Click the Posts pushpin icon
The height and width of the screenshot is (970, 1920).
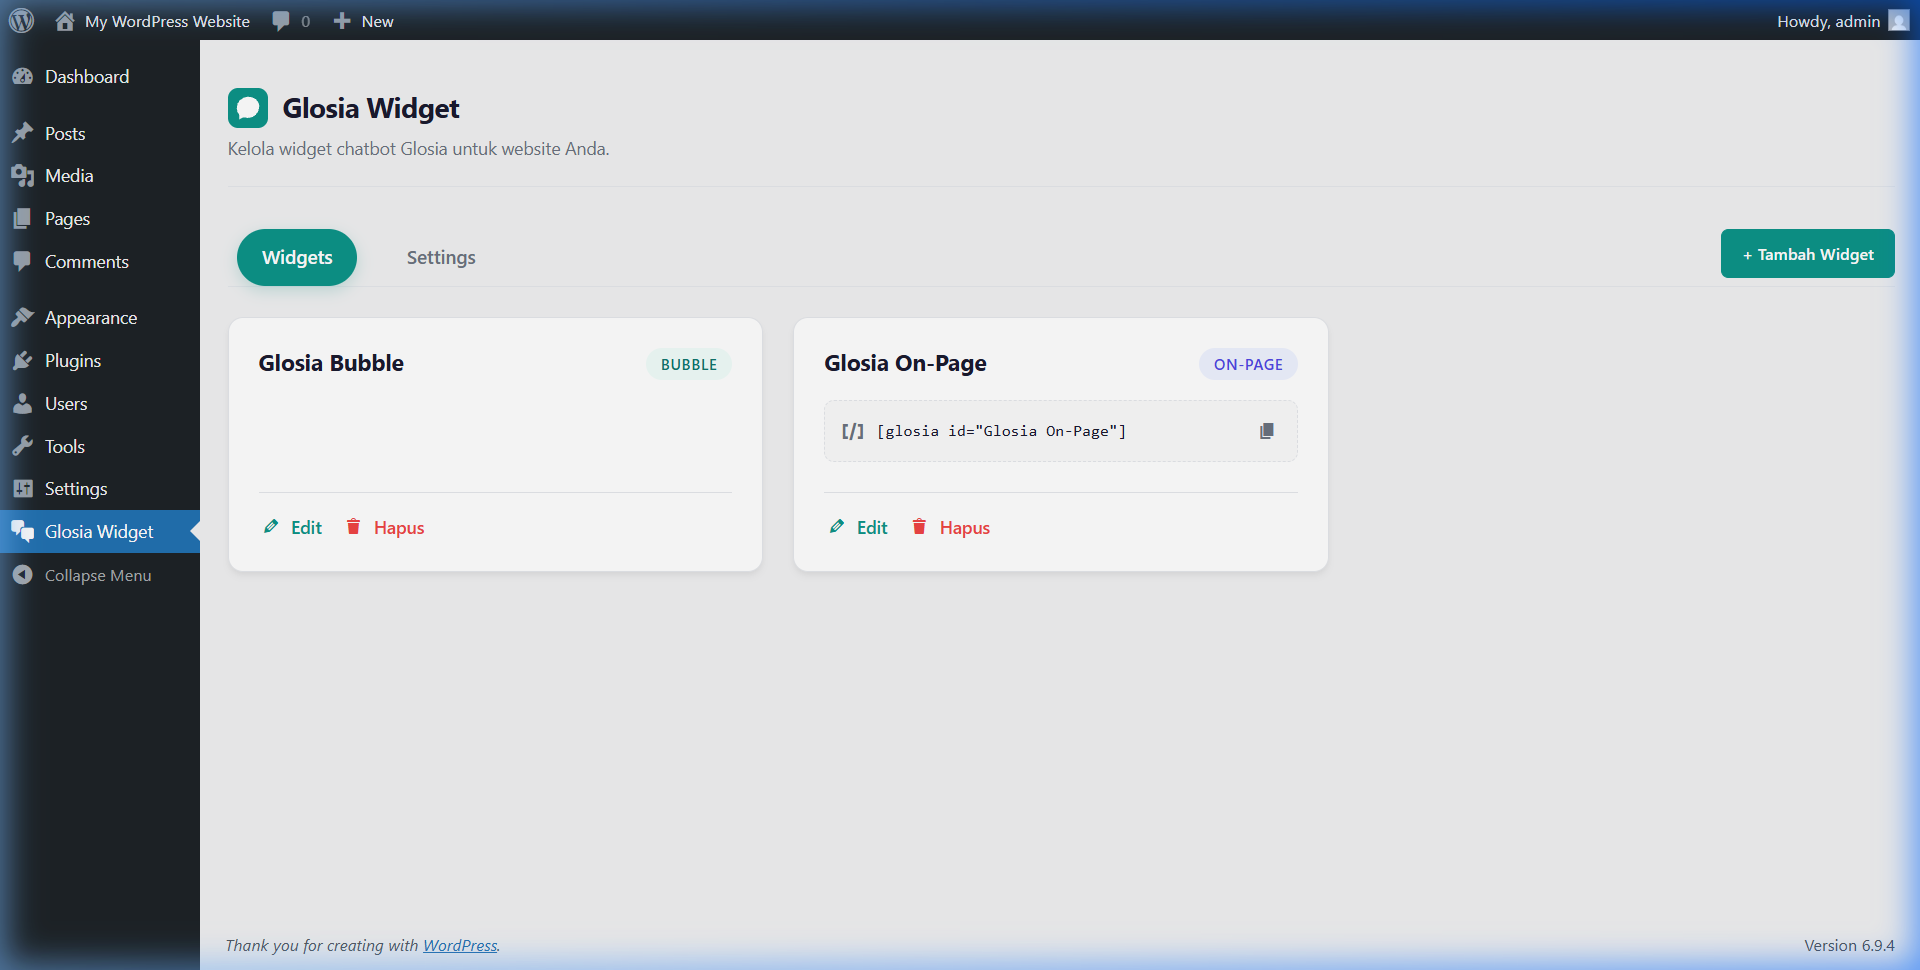pyautogui.click(x=22, y=133)
